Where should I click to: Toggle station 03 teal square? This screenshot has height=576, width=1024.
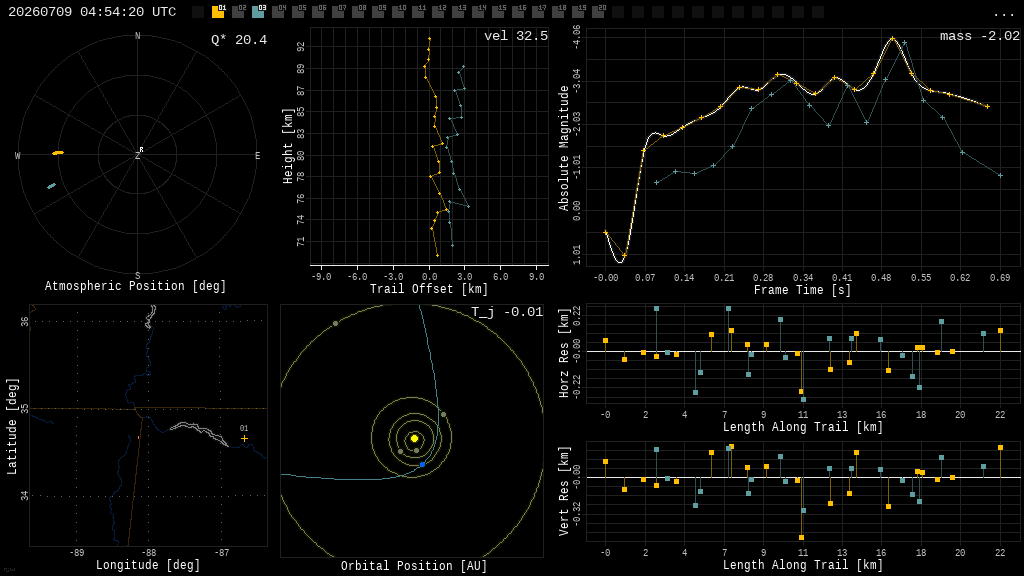(x=259, y=12)
